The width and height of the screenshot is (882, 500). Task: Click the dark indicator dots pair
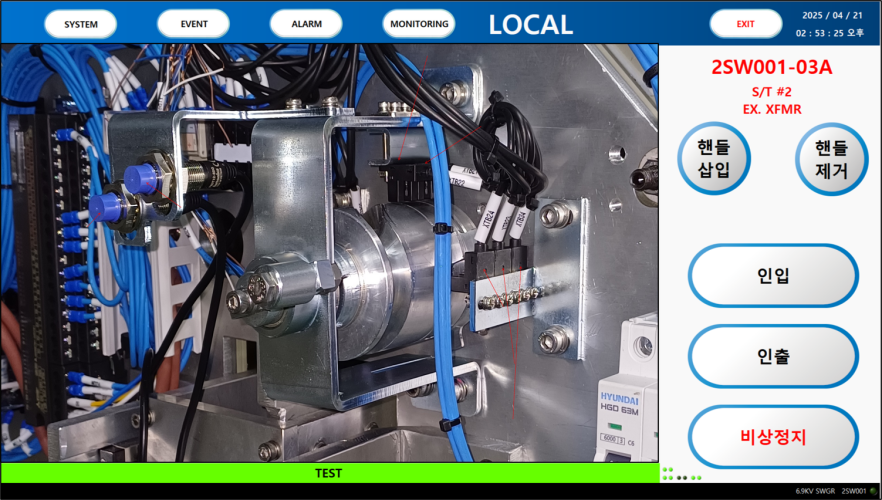click(x=685, y=478)
